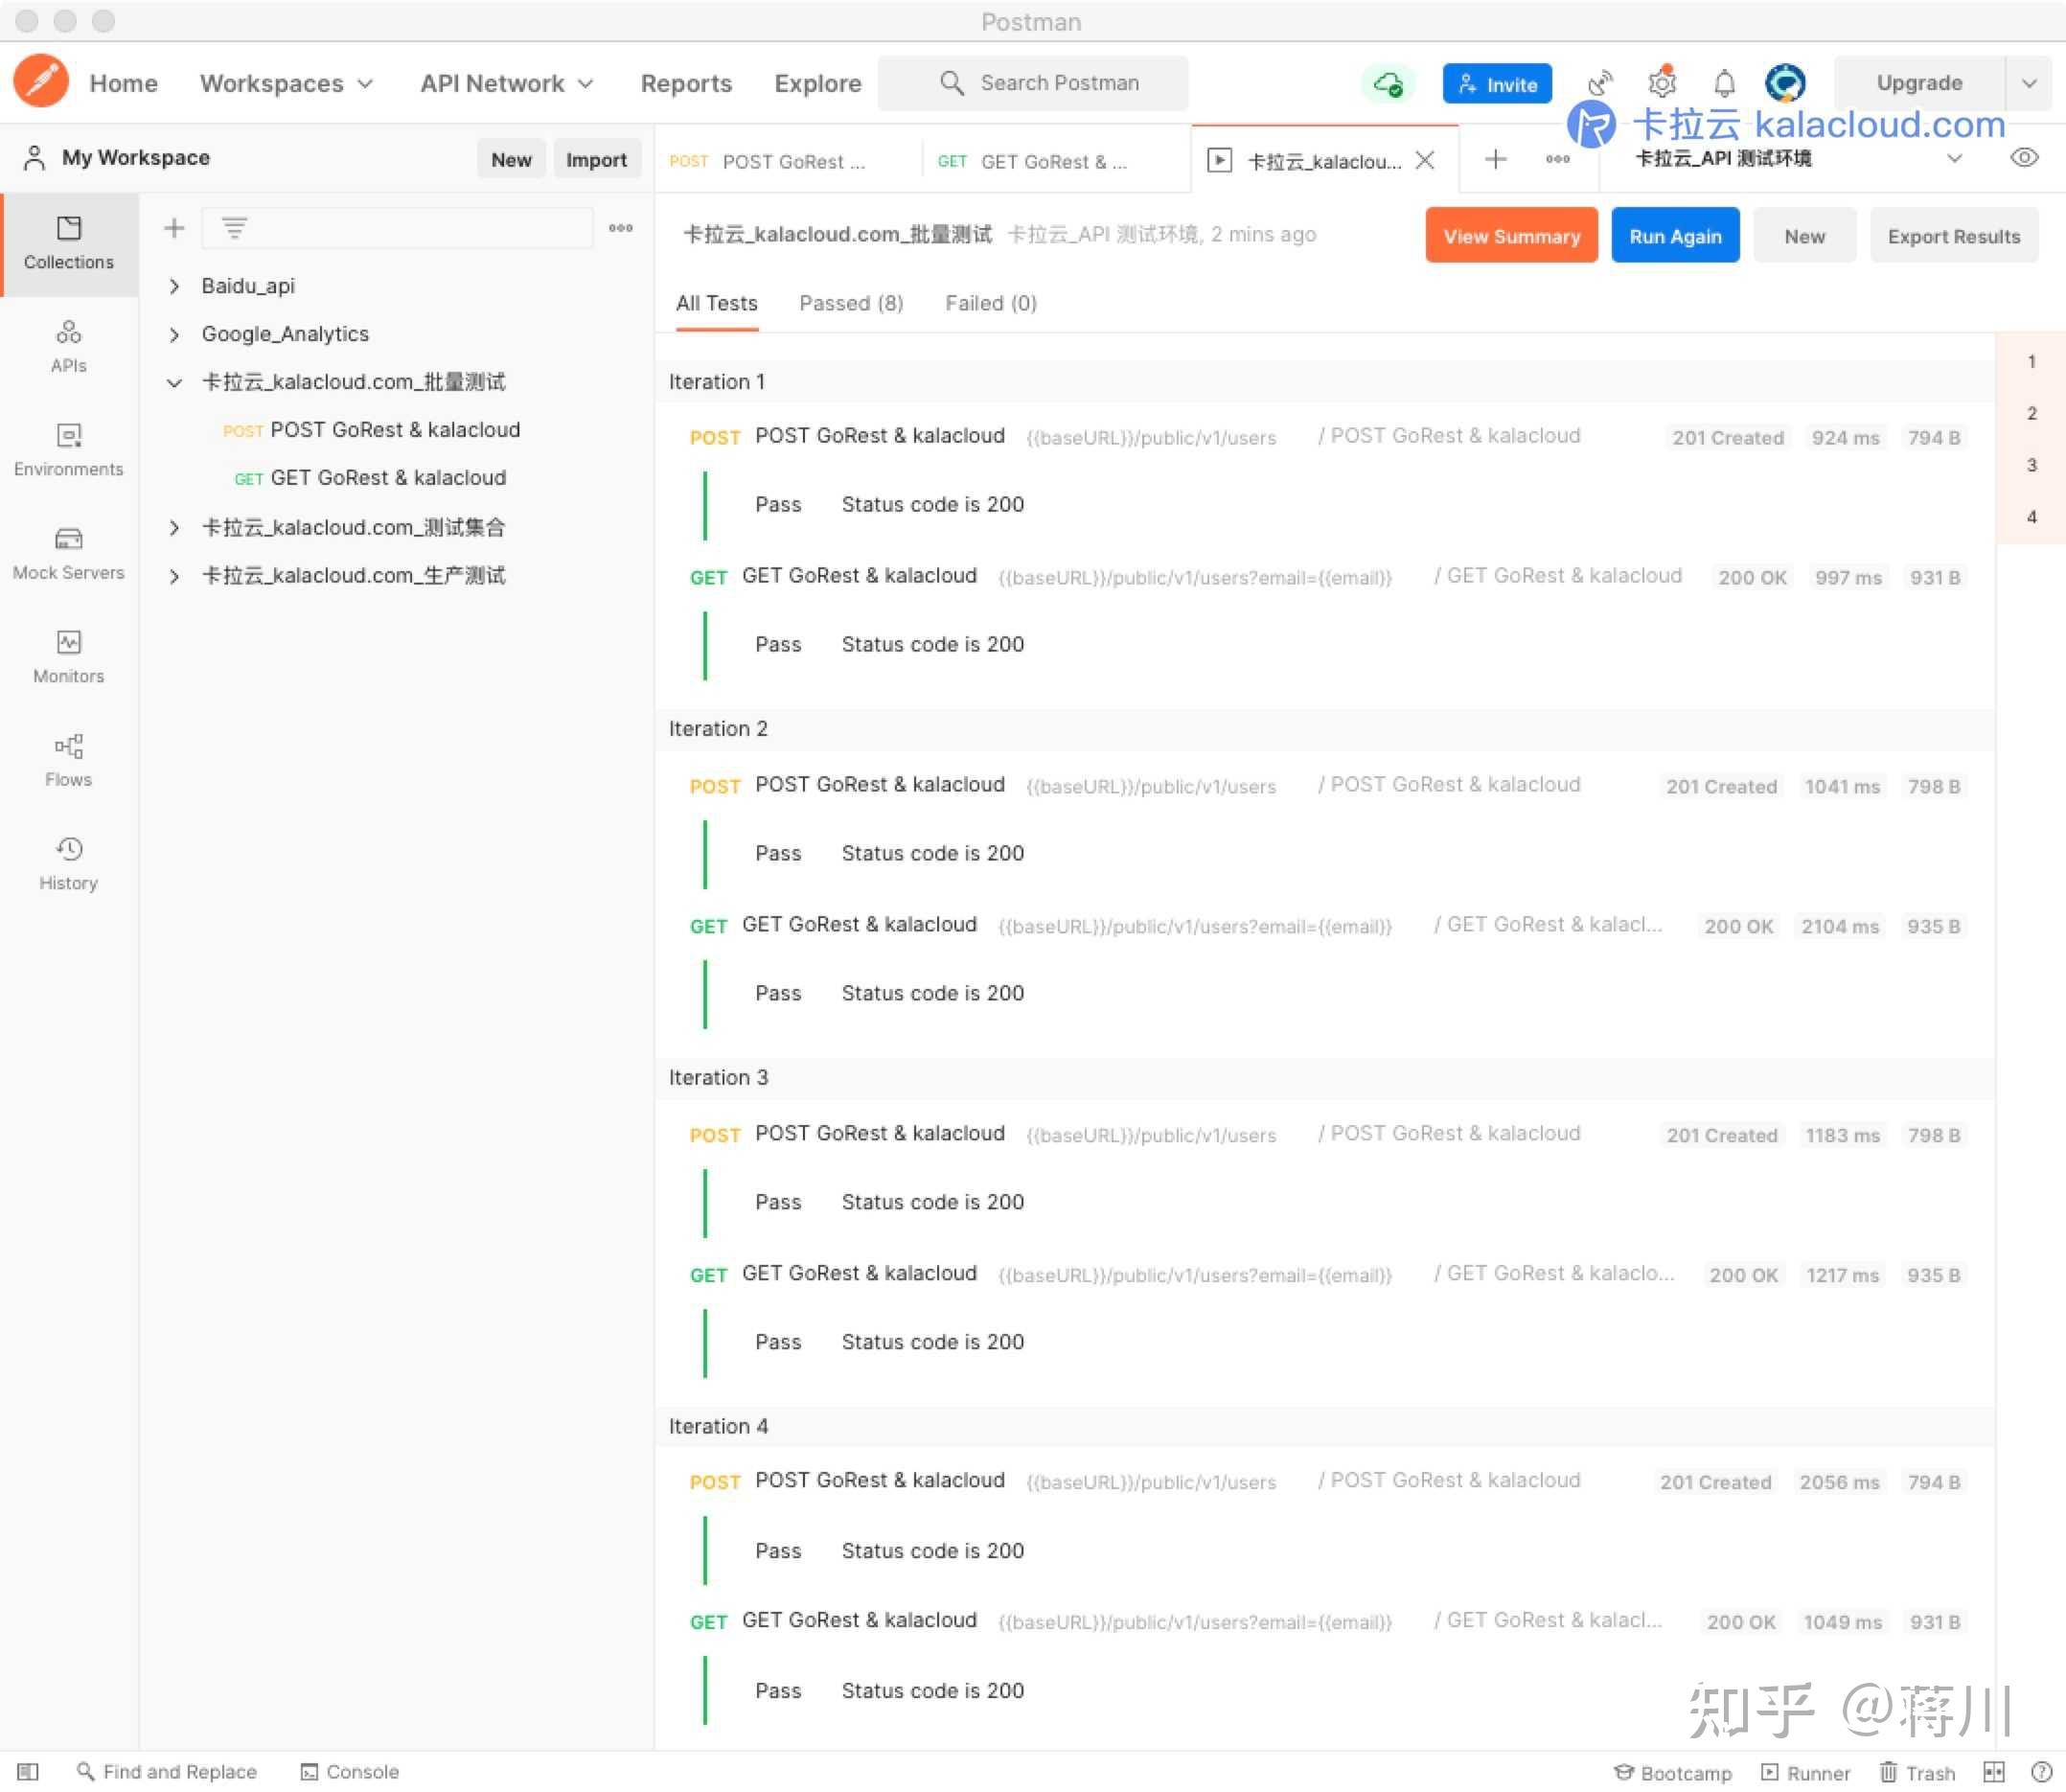Click the Export Results button
The height and width of the screenshot is (1792, 2066).
coord(1953,235)
